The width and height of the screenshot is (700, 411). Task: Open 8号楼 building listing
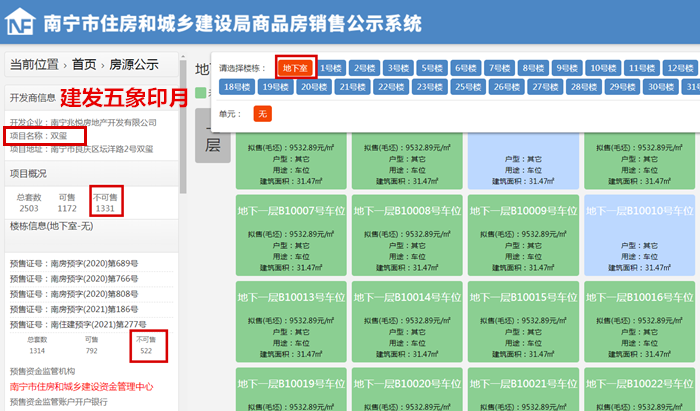pos(533,68)
